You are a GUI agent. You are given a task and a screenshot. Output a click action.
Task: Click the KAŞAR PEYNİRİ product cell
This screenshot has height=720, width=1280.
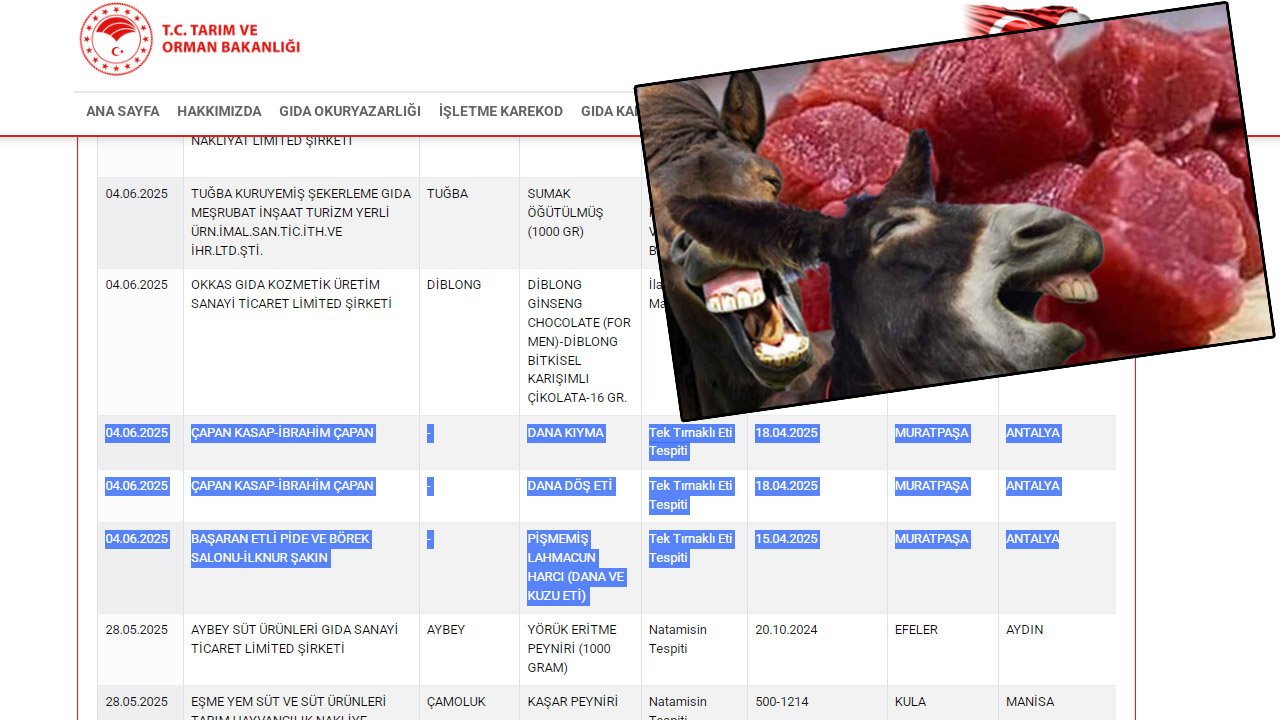click(x=580, y=703)
